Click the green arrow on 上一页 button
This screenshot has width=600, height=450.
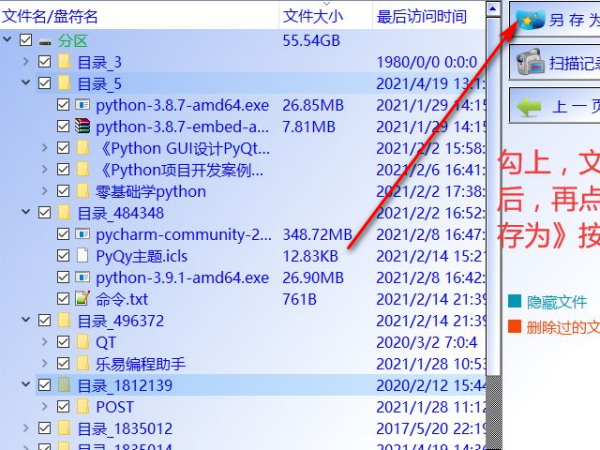coord(529,106)
